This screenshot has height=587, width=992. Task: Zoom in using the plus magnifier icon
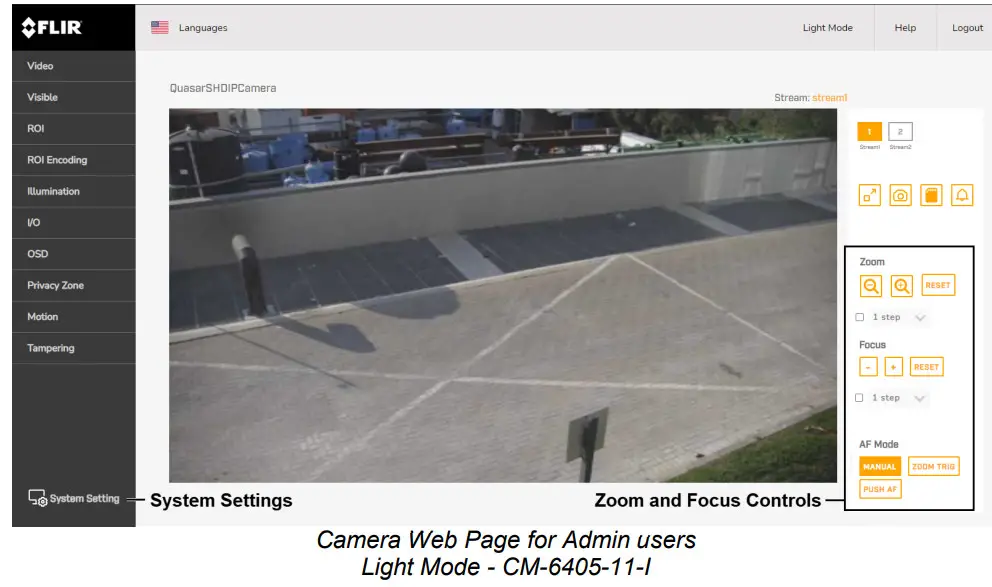tap(902, 286)
